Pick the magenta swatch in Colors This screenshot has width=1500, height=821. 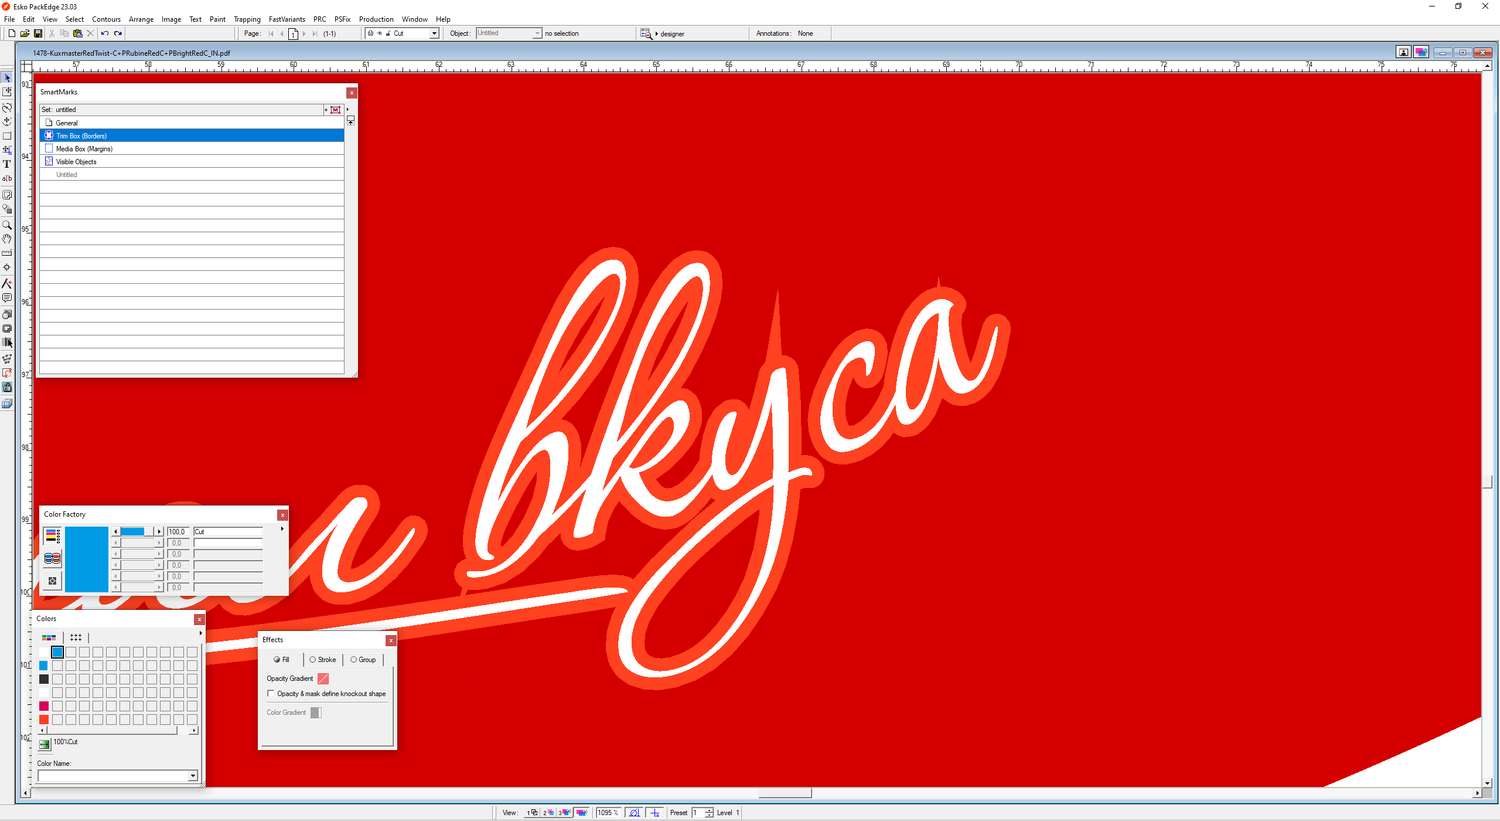coord(44,706)
